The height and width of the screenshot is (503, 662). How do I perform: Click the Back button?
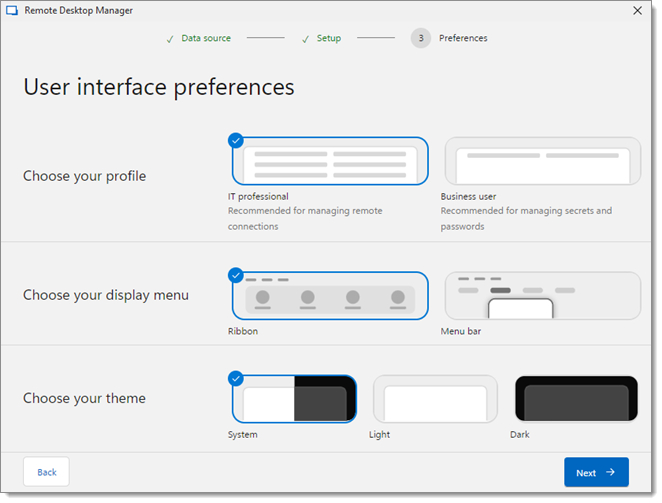click(x=46, y=472)
